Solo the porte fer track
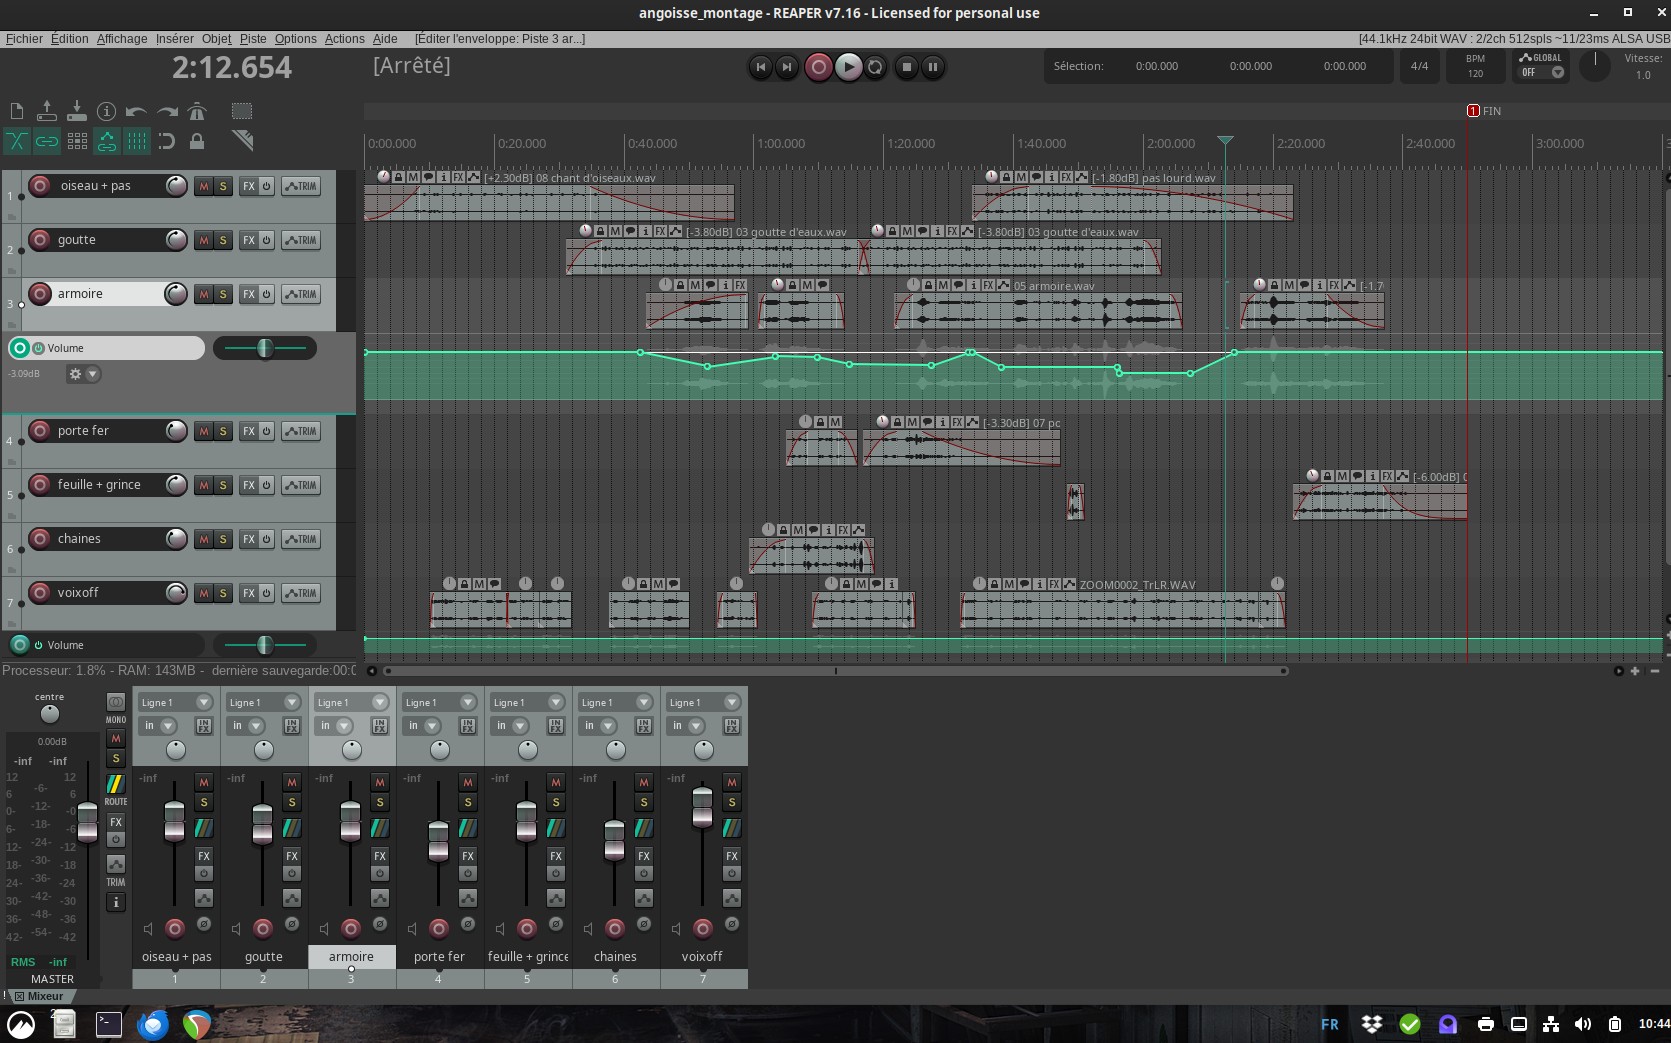1671x1043 pixels. pos(223,431)
